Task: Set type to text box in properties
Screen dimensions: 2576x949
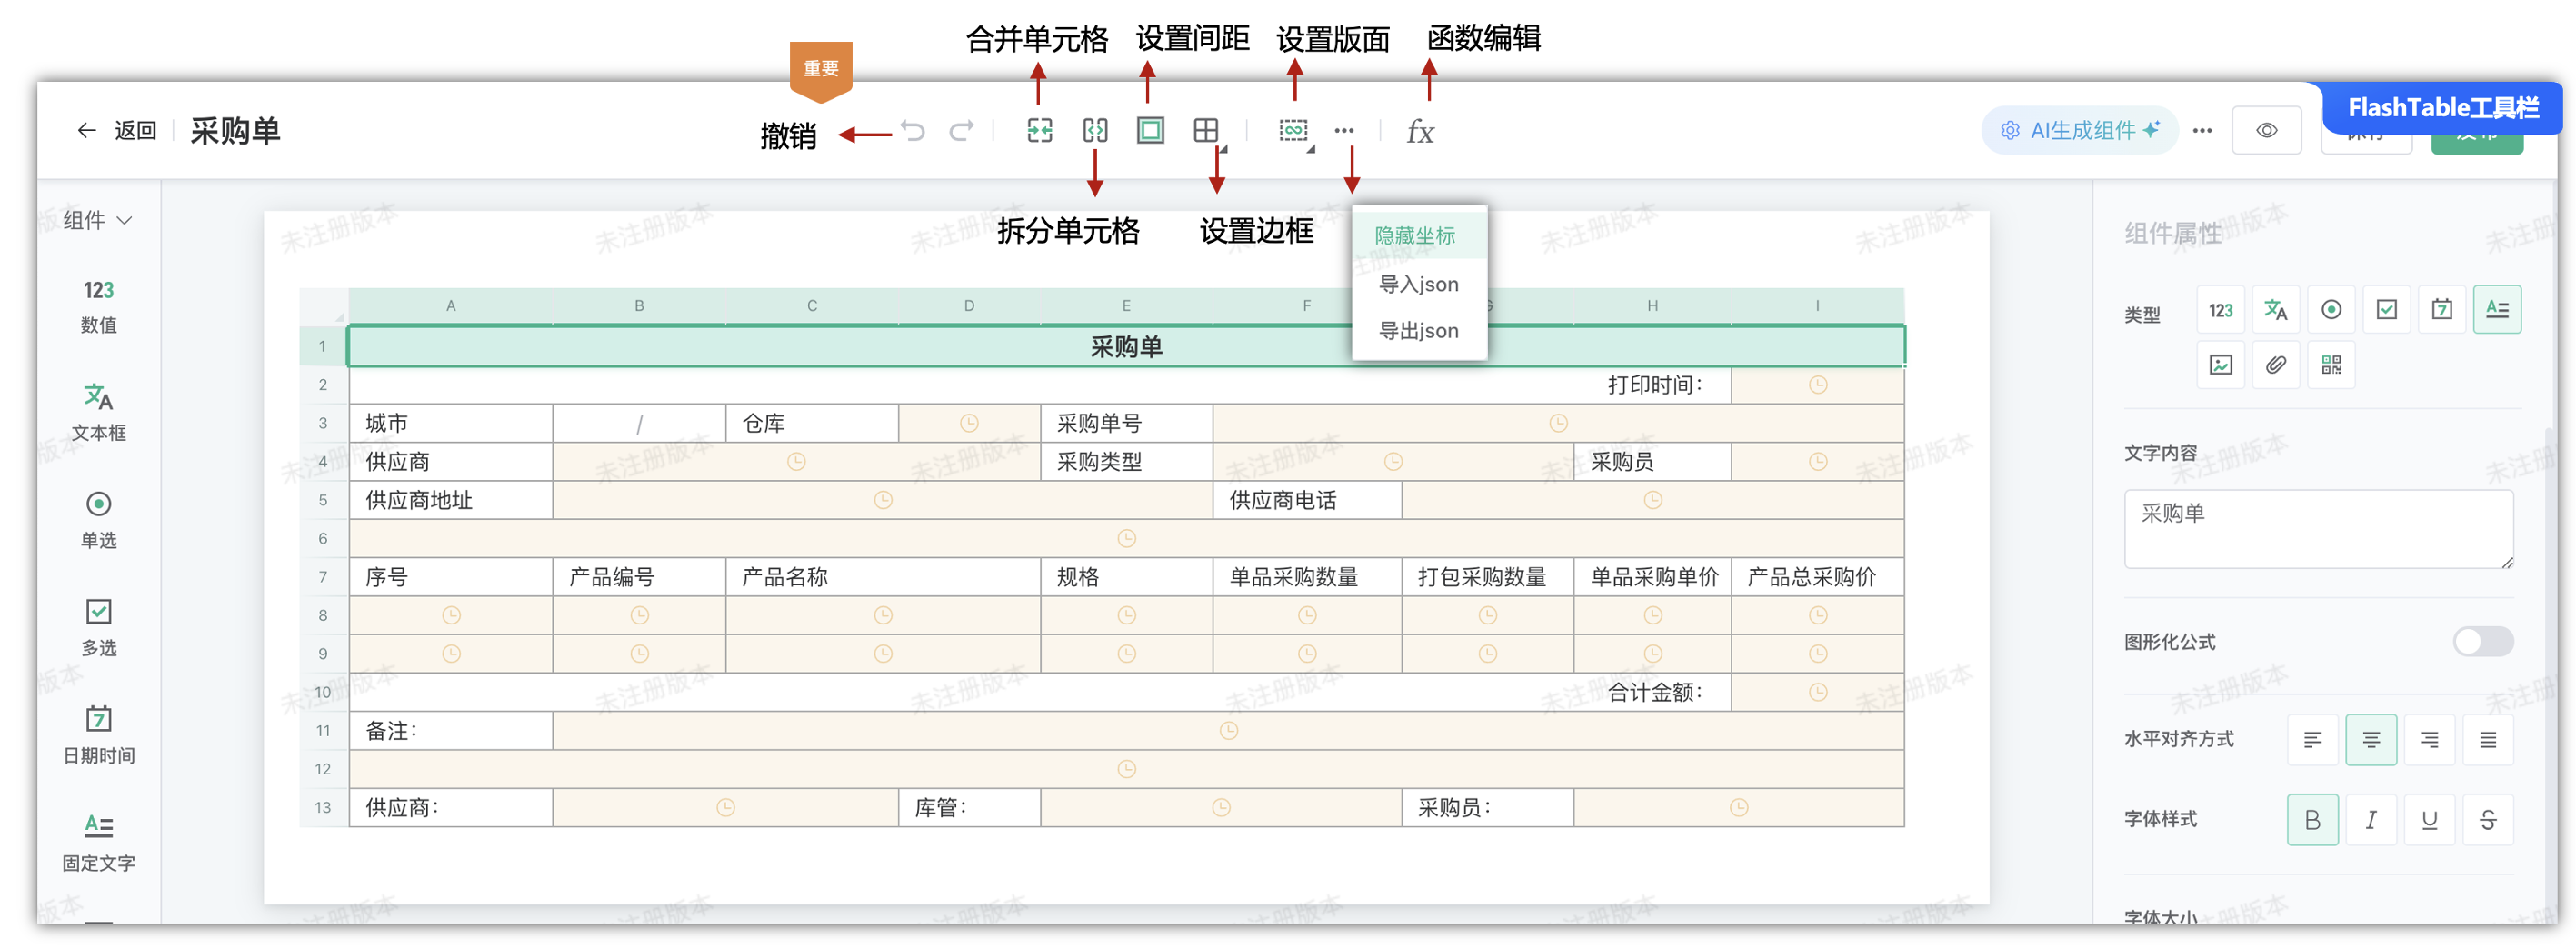Action: pos(2276,311)
